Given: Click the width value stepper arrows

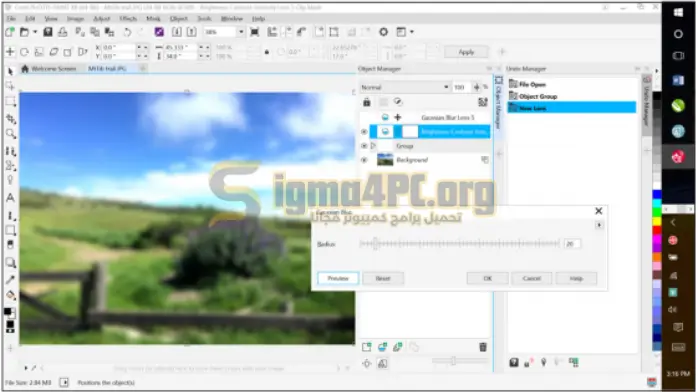Looking at the screenshot, I should point(204,47).
